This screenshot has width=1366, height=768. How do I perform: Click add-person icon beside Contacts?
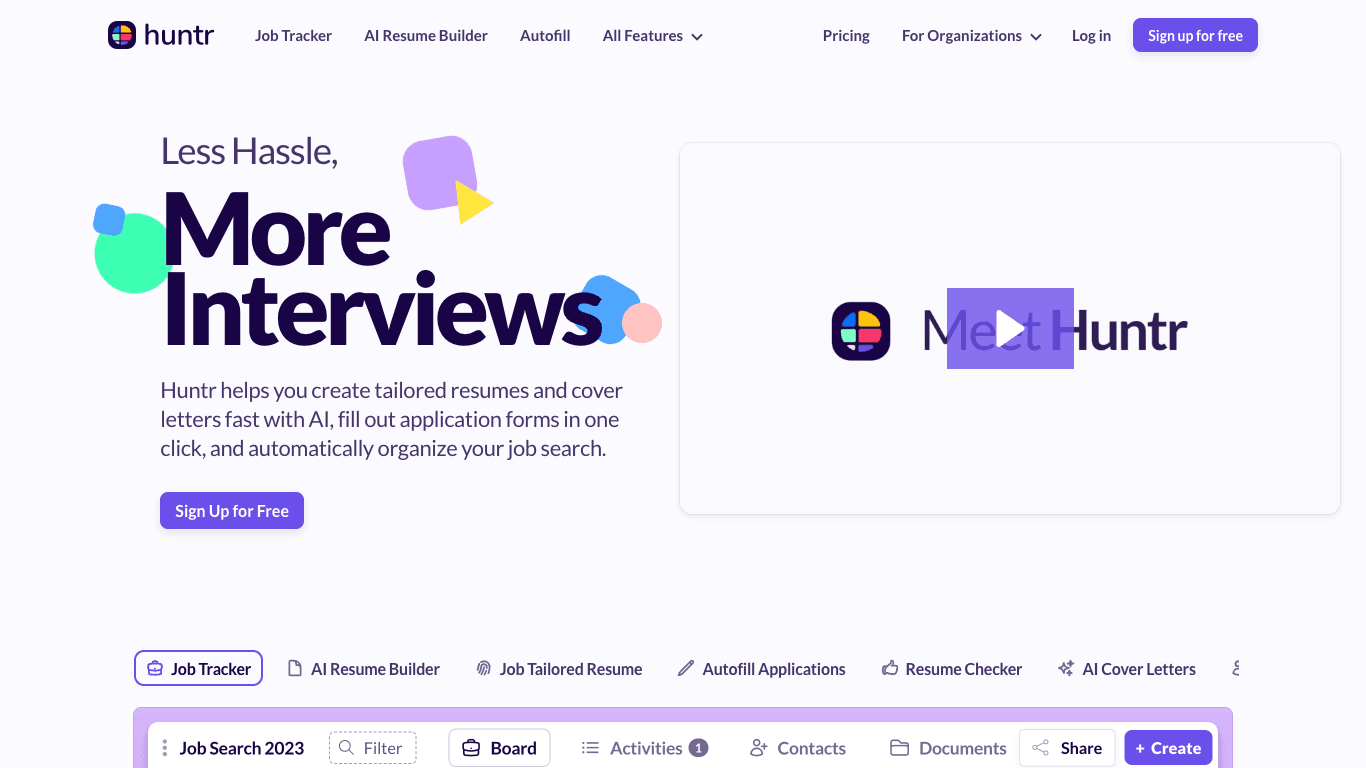click(x=759, y=748)
